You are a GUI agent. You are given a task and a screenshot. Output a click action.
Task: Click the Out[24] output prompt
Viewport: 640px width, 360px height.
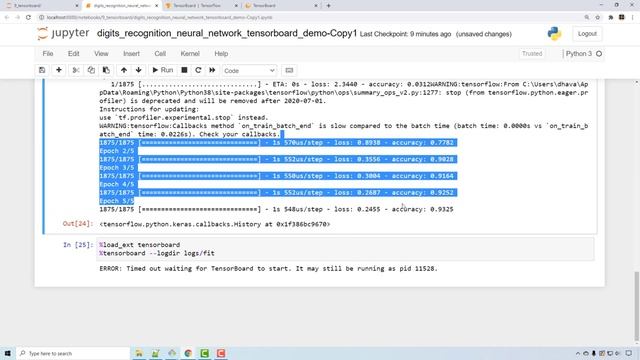(x=78, y=224)
